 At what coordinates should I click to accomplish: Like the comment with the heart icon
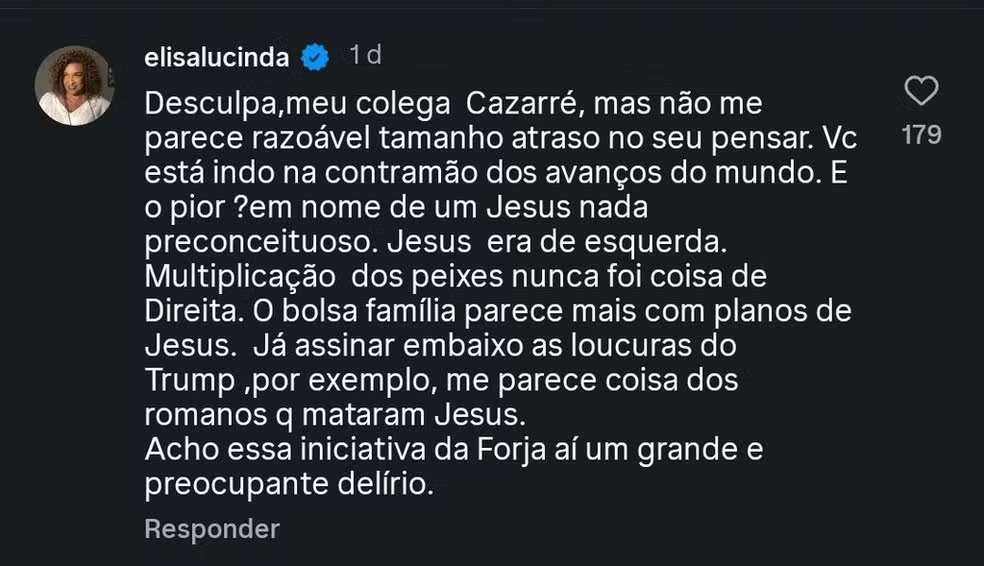point(920,92)
